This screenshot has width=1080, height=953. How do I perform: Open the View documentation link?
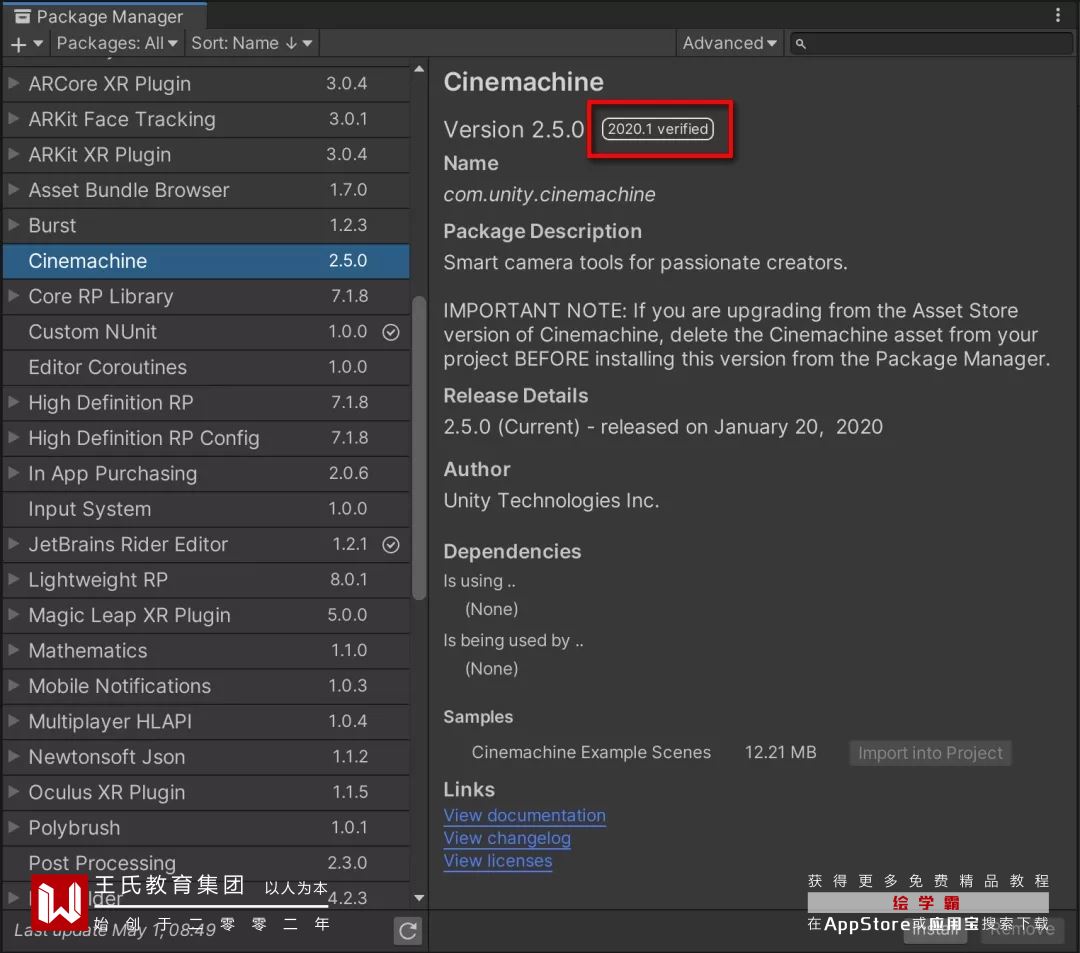click(524, 815)
